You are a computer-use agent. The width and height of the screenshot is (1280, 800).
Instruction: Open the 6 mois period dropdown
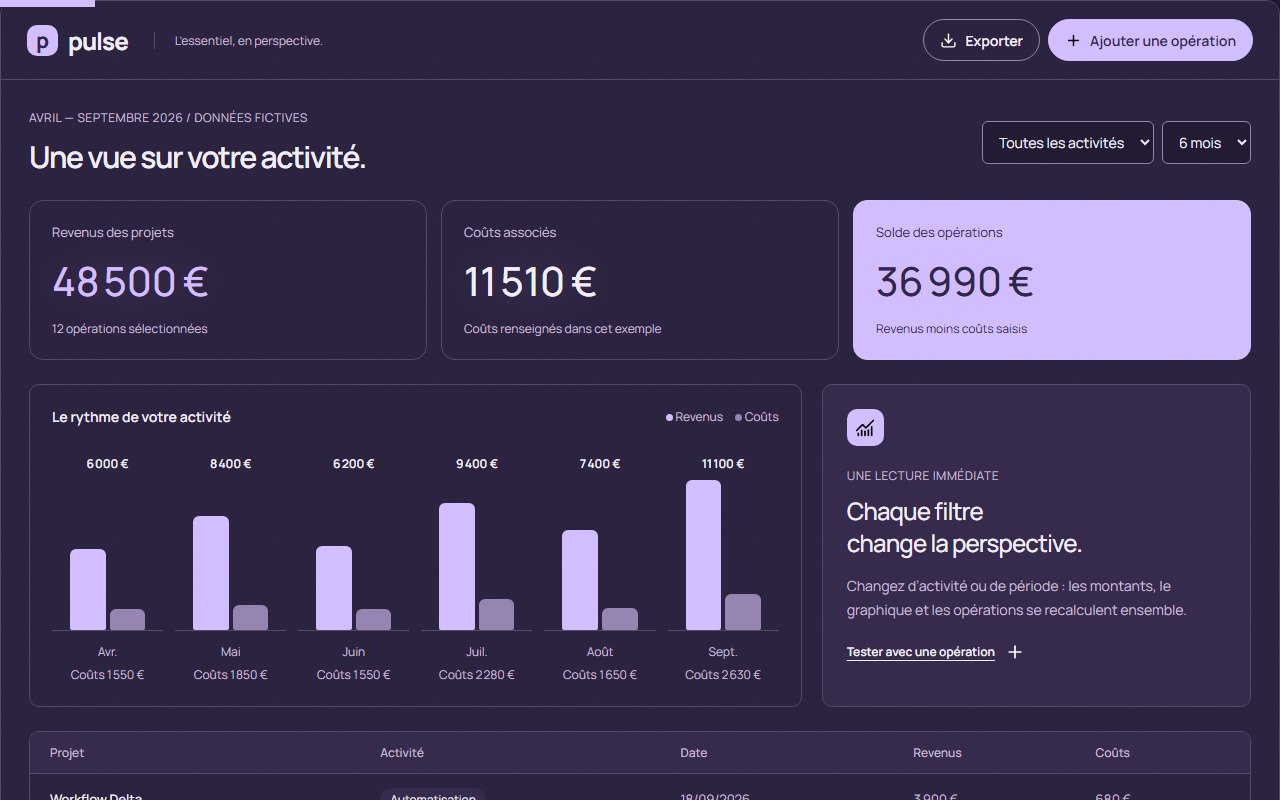click(x=1206, y=143)
